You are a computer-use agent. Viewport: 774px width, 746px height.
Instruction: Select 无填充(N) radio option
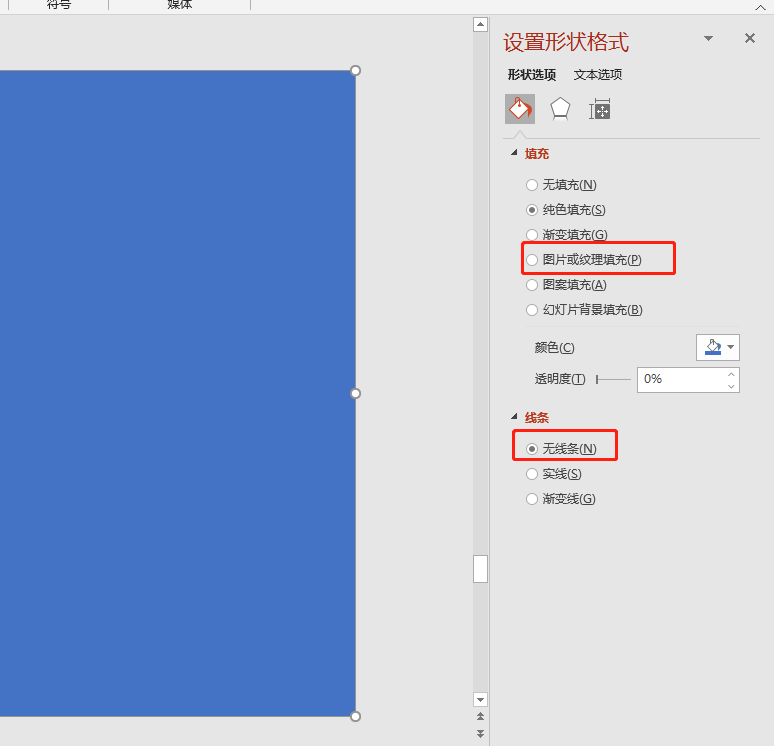561,185
